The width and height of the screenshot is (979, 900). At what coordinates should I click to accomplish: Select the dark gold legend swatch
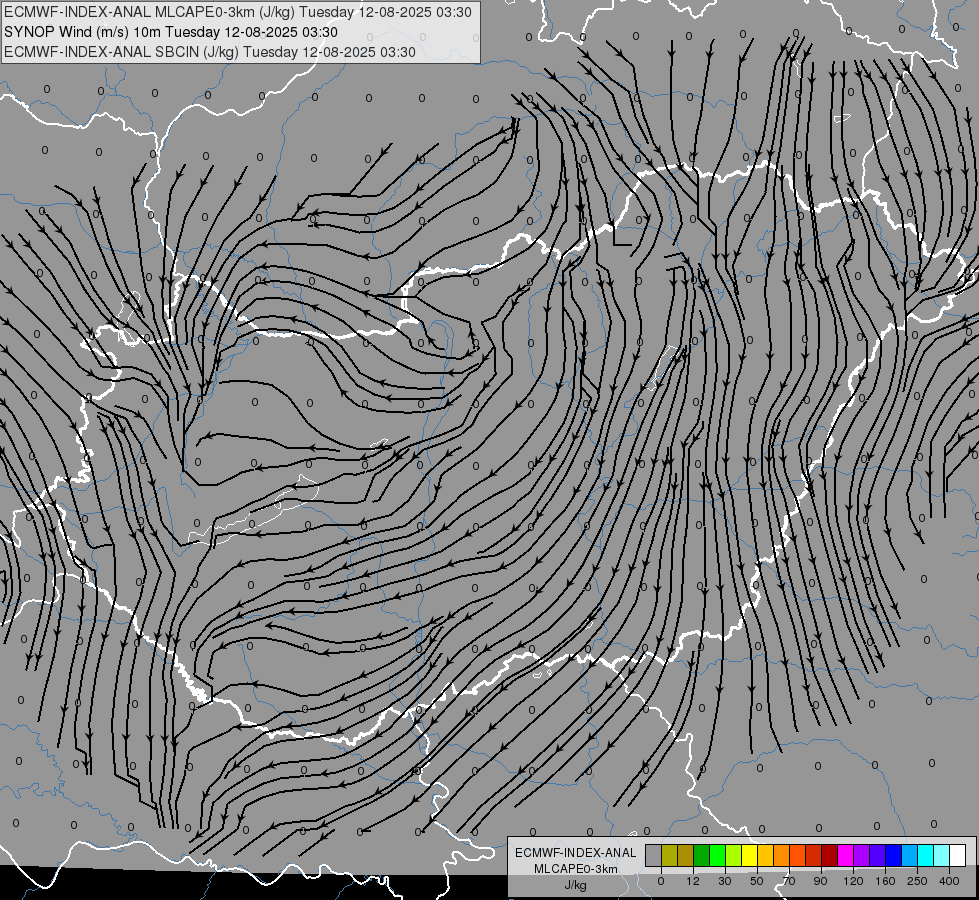686,855
